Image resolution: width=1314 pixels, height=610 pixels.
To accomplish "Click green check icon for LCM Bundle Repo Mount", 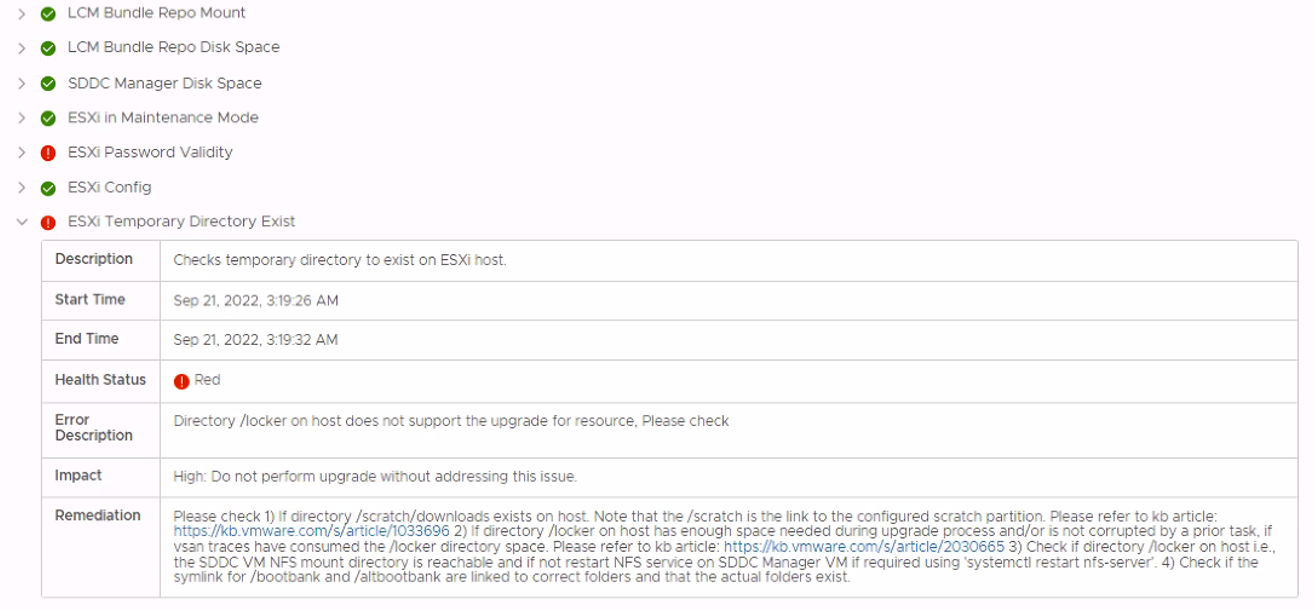I will (x=48, y=14).
